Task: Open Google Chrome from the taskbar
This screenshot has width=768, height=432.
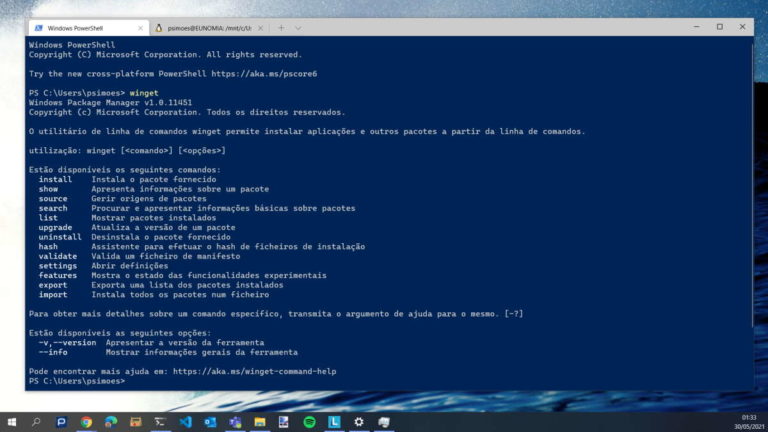Action: [x=86, y=422]
